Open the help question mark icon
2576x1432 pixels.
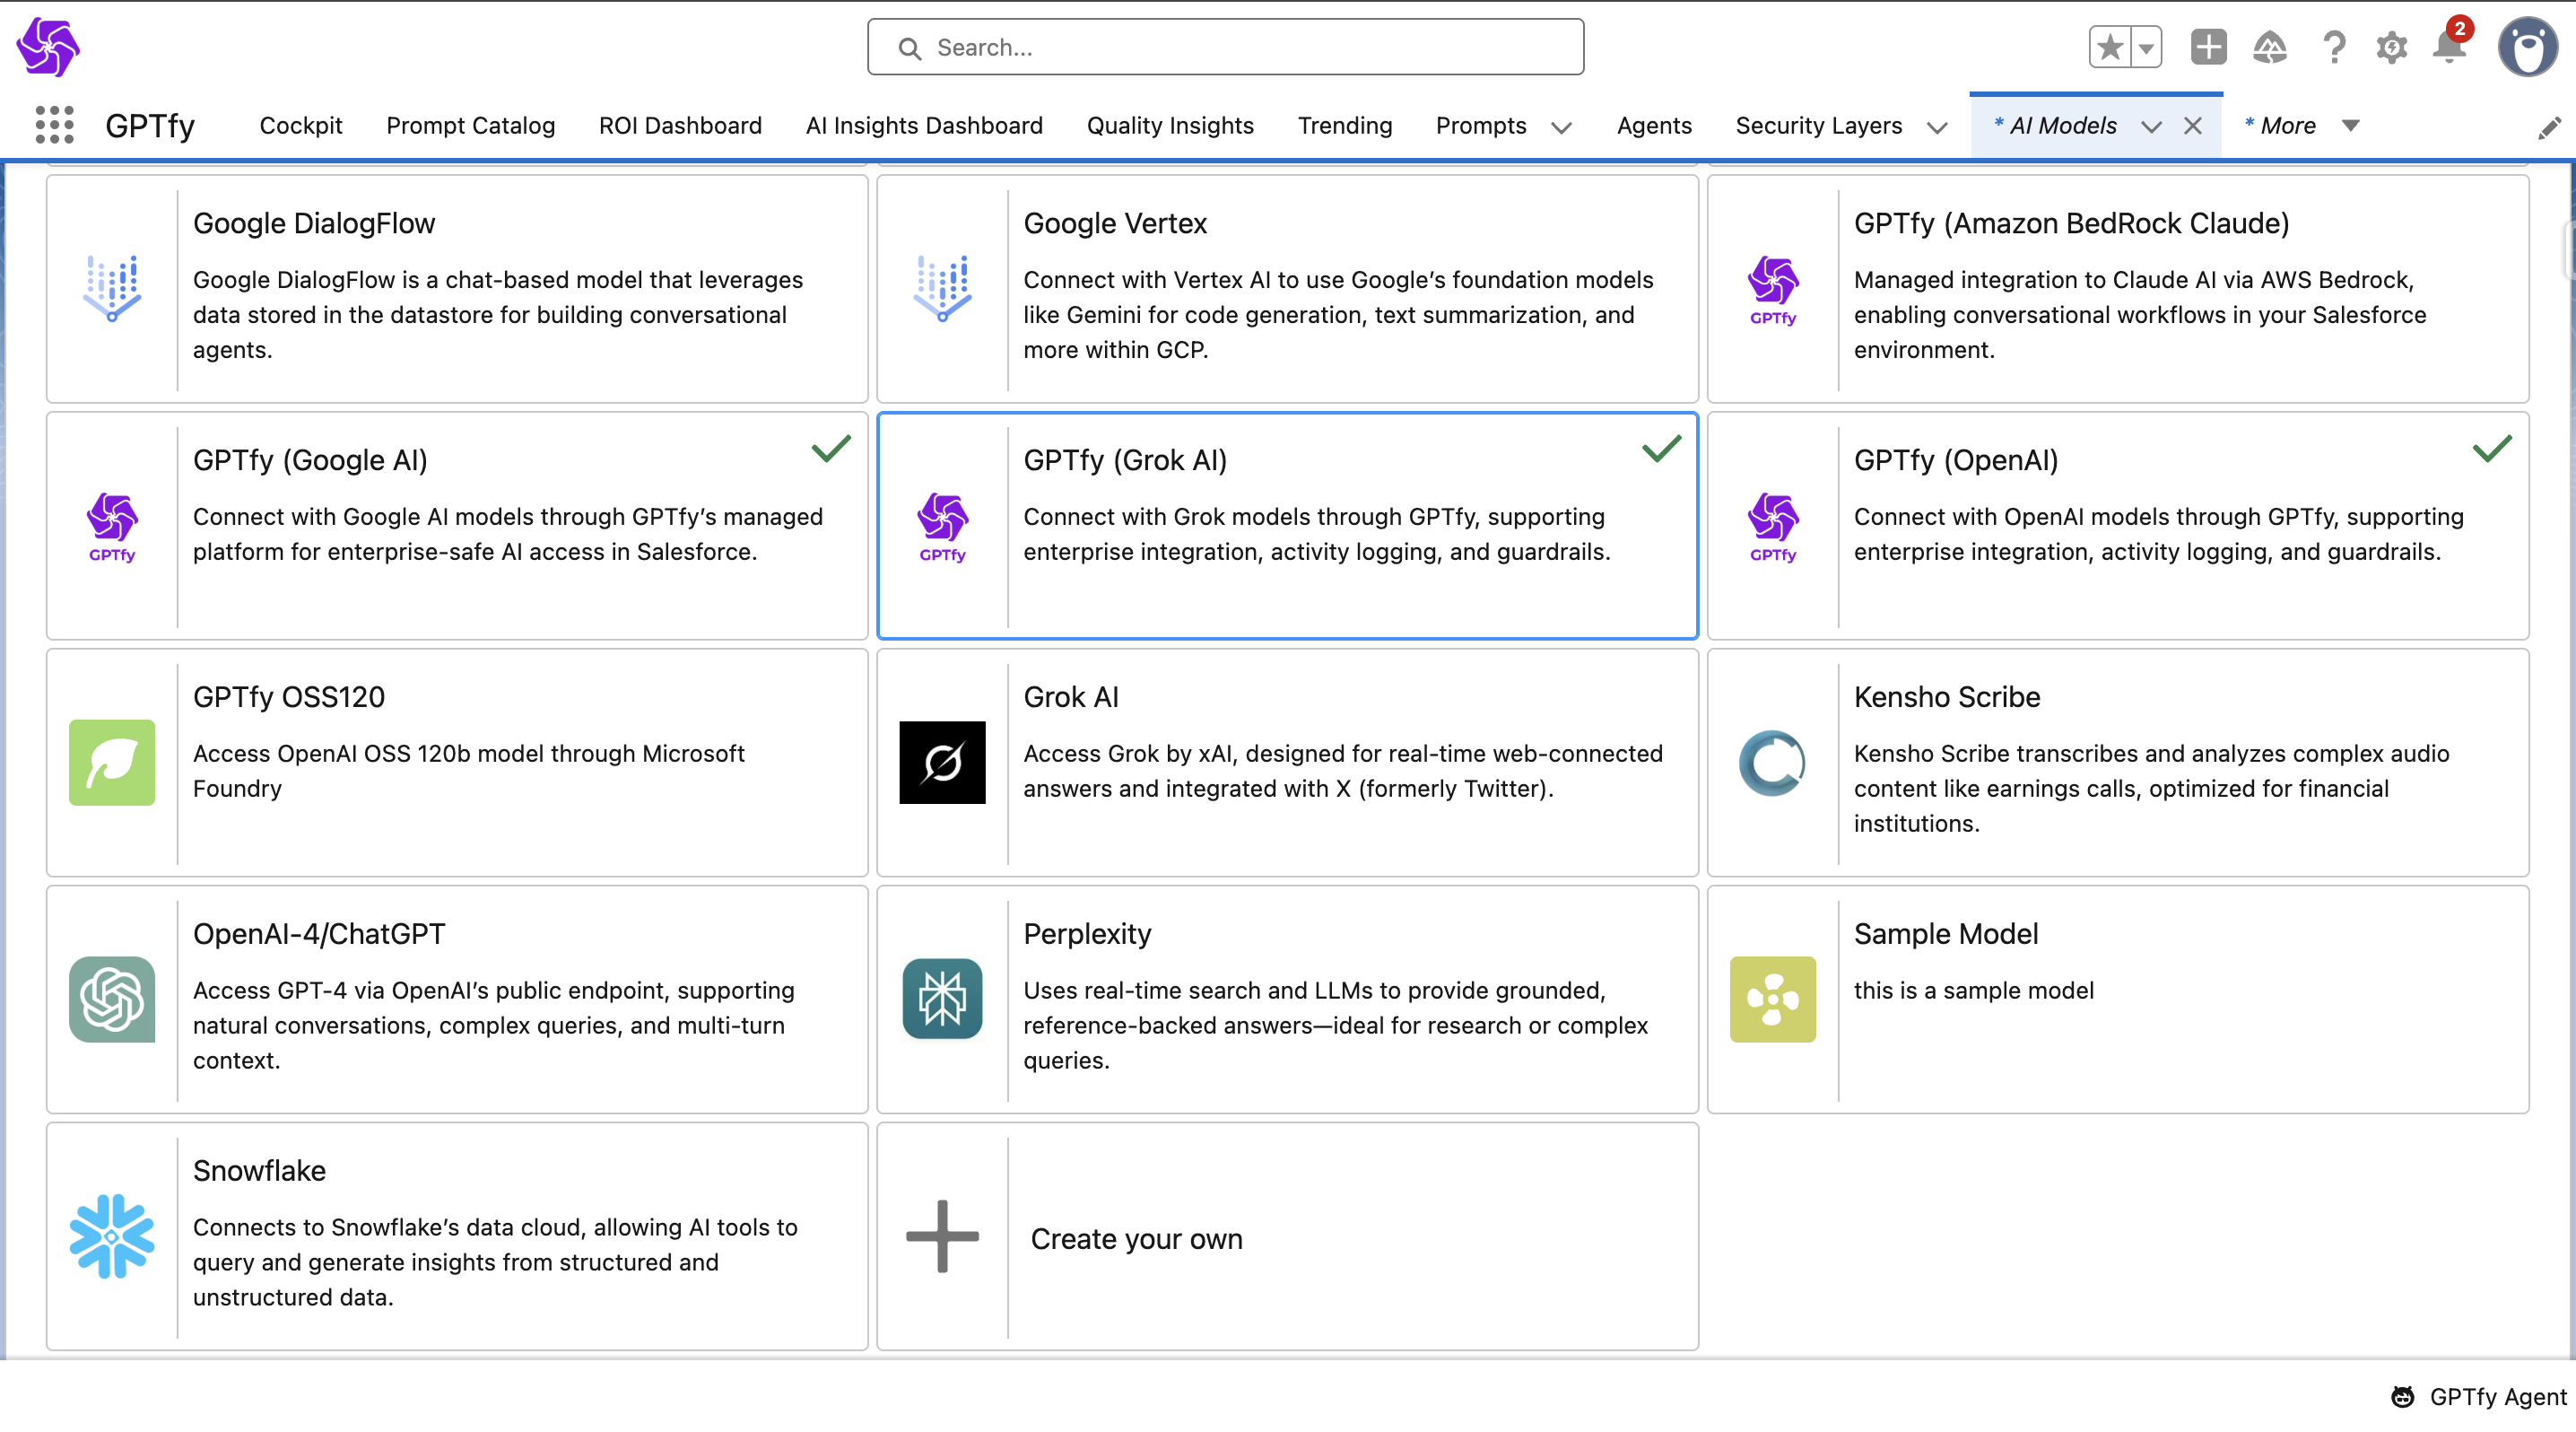2333,47
